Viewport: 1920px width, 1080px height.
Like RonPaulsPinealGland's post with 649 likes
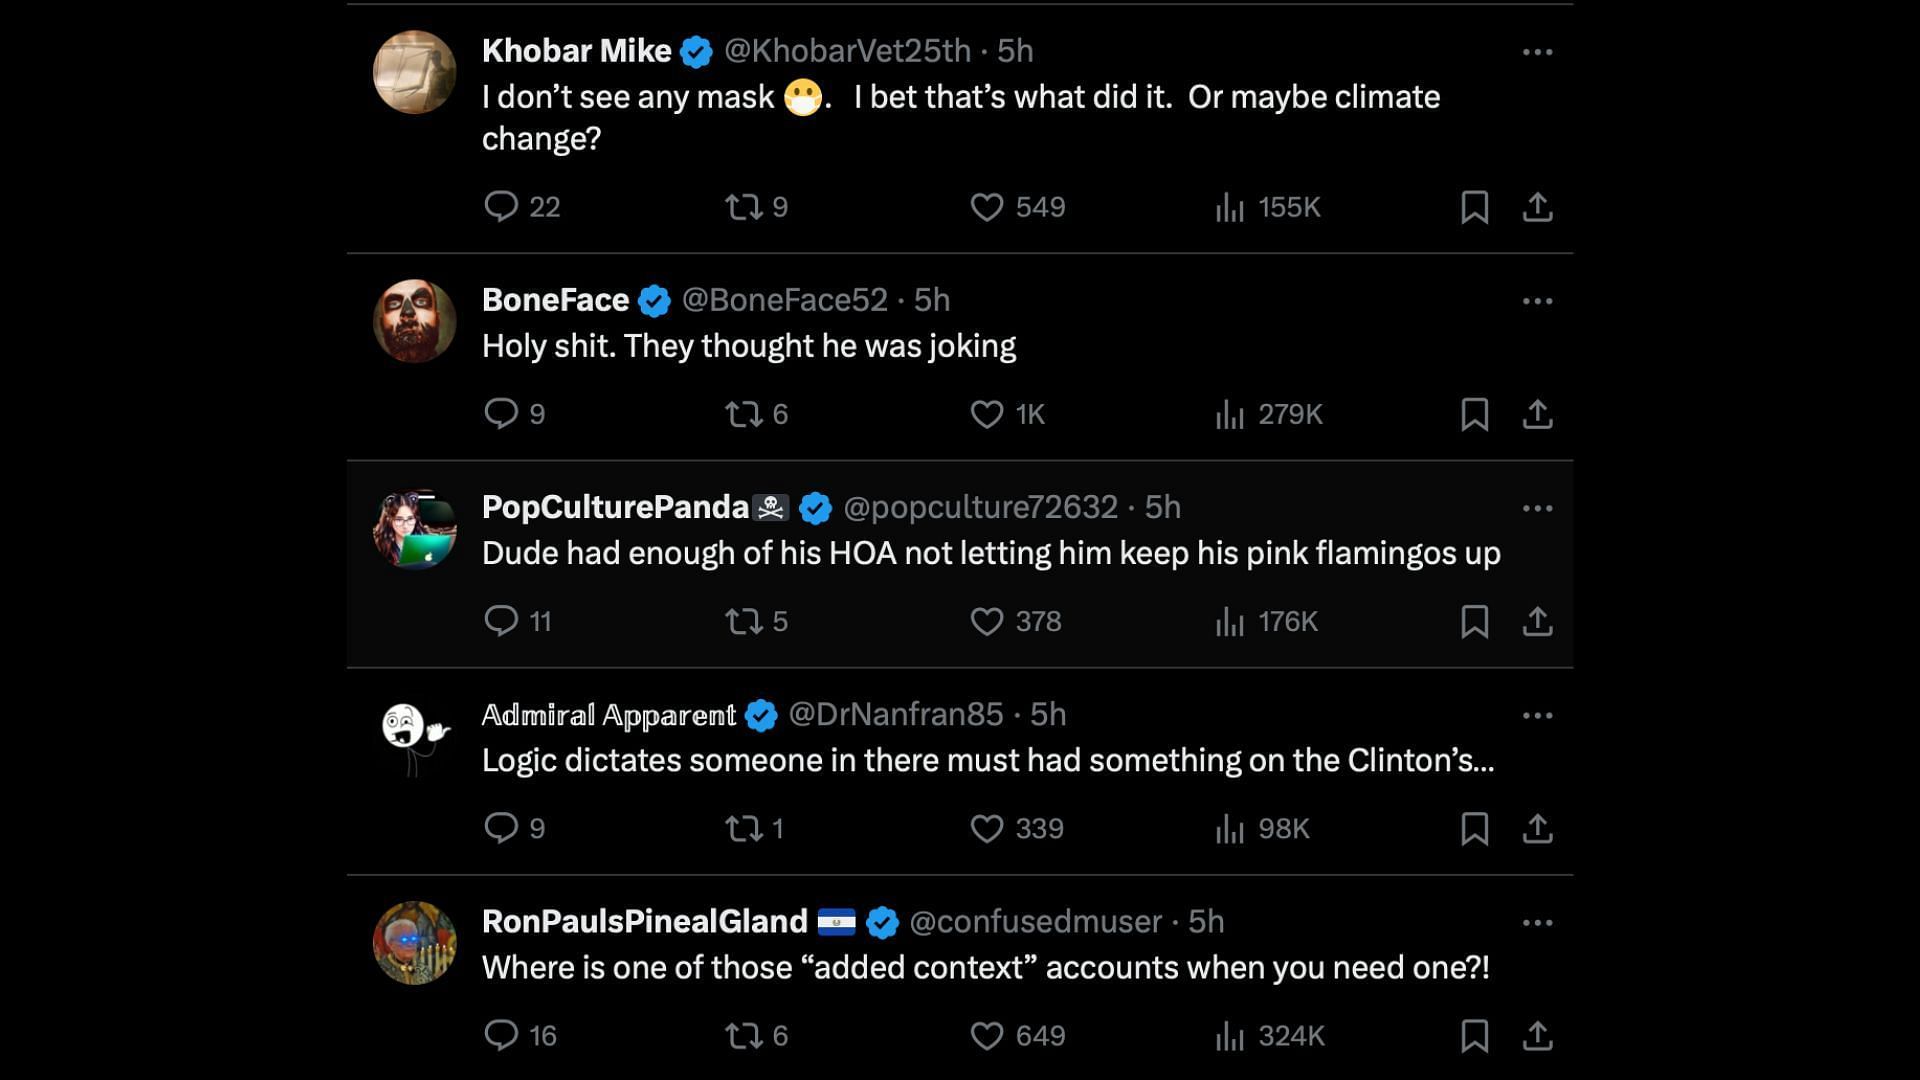pyautogui.click(x=987, y=1035)
